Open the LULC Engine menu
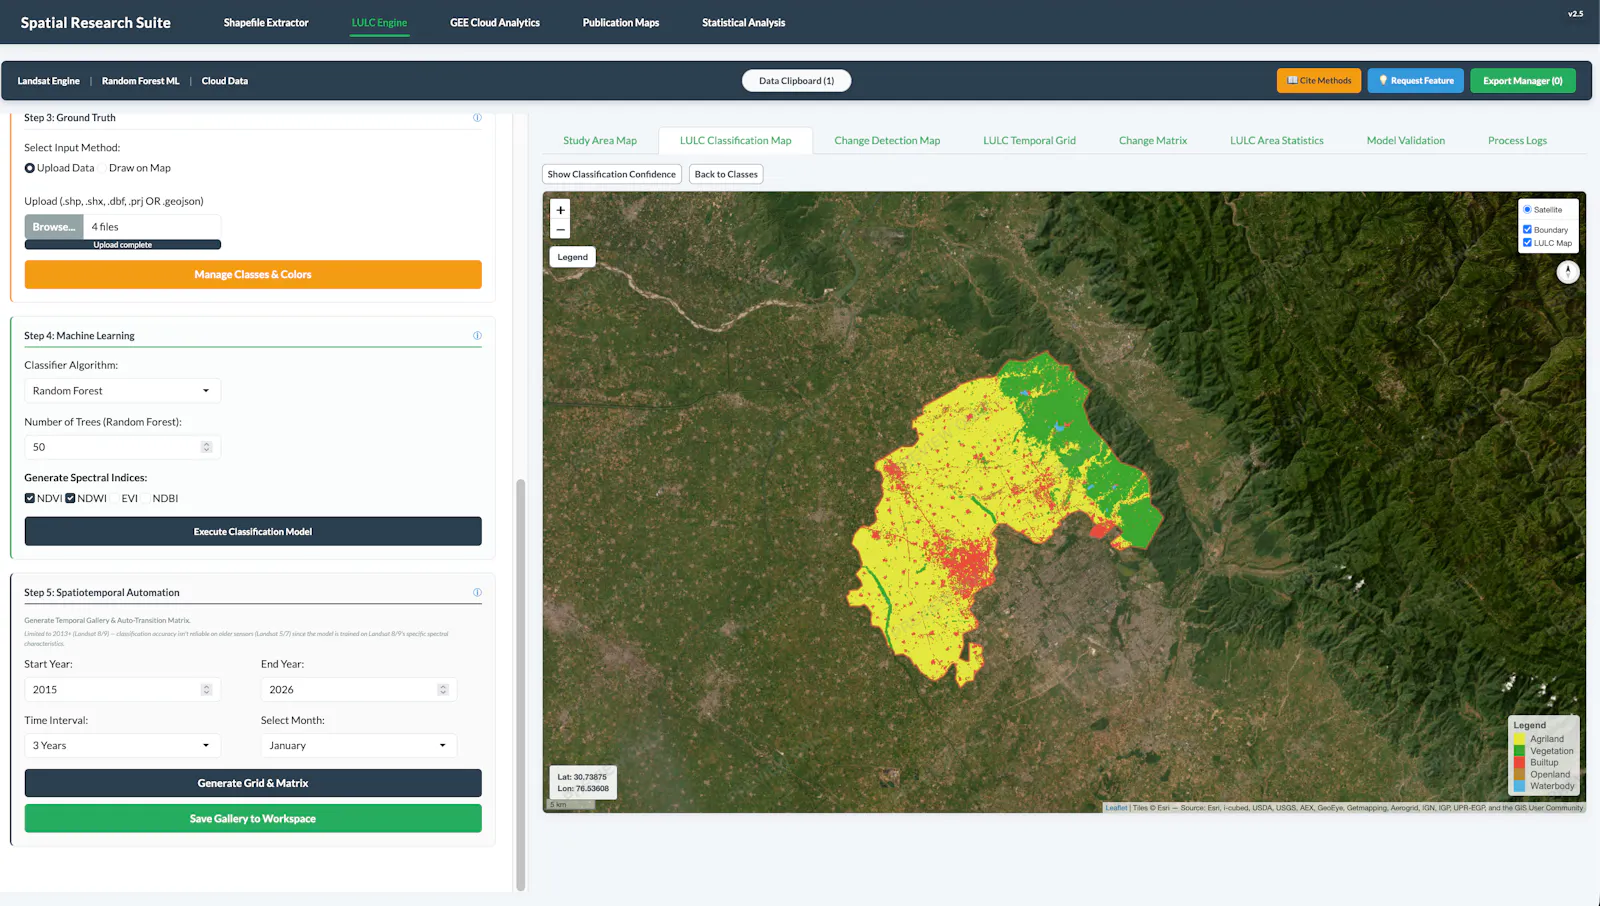This screenshot has height=906, width=1600. (379, 23)
